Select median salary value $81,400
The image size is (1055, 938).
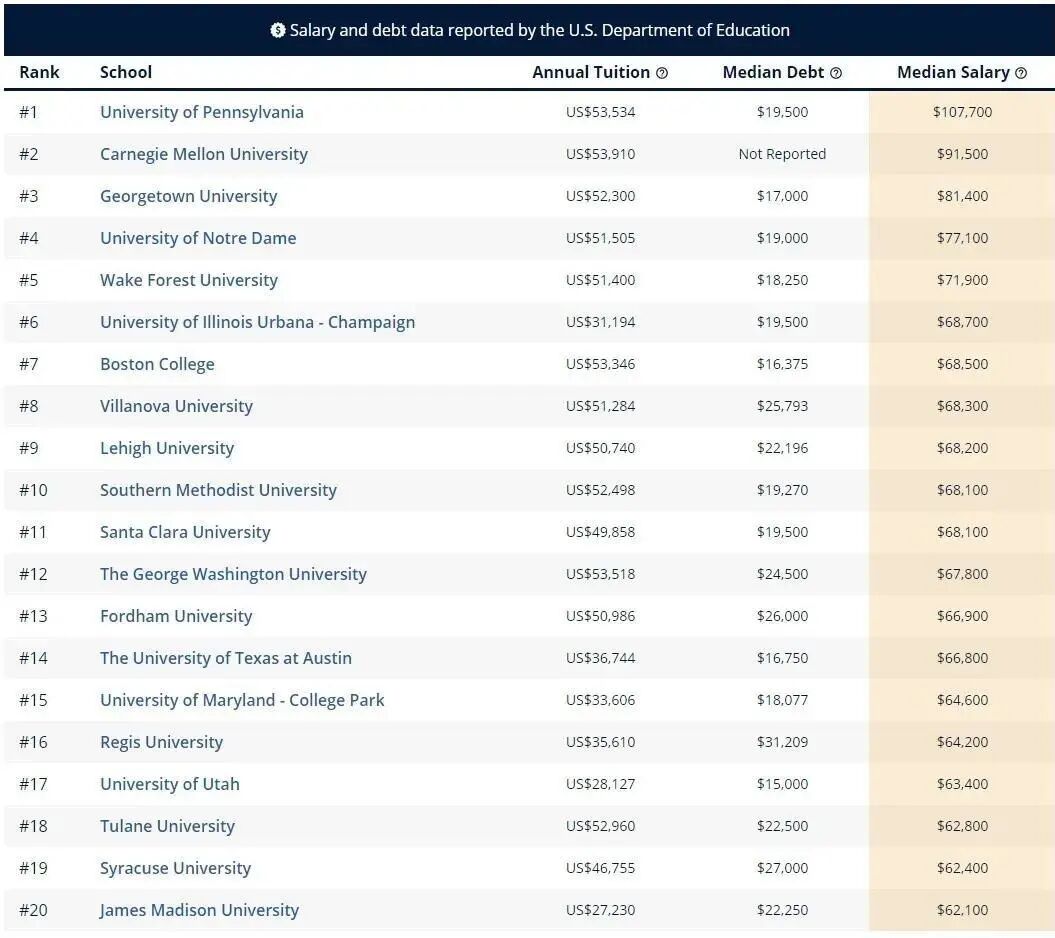(x=962, y=196)
